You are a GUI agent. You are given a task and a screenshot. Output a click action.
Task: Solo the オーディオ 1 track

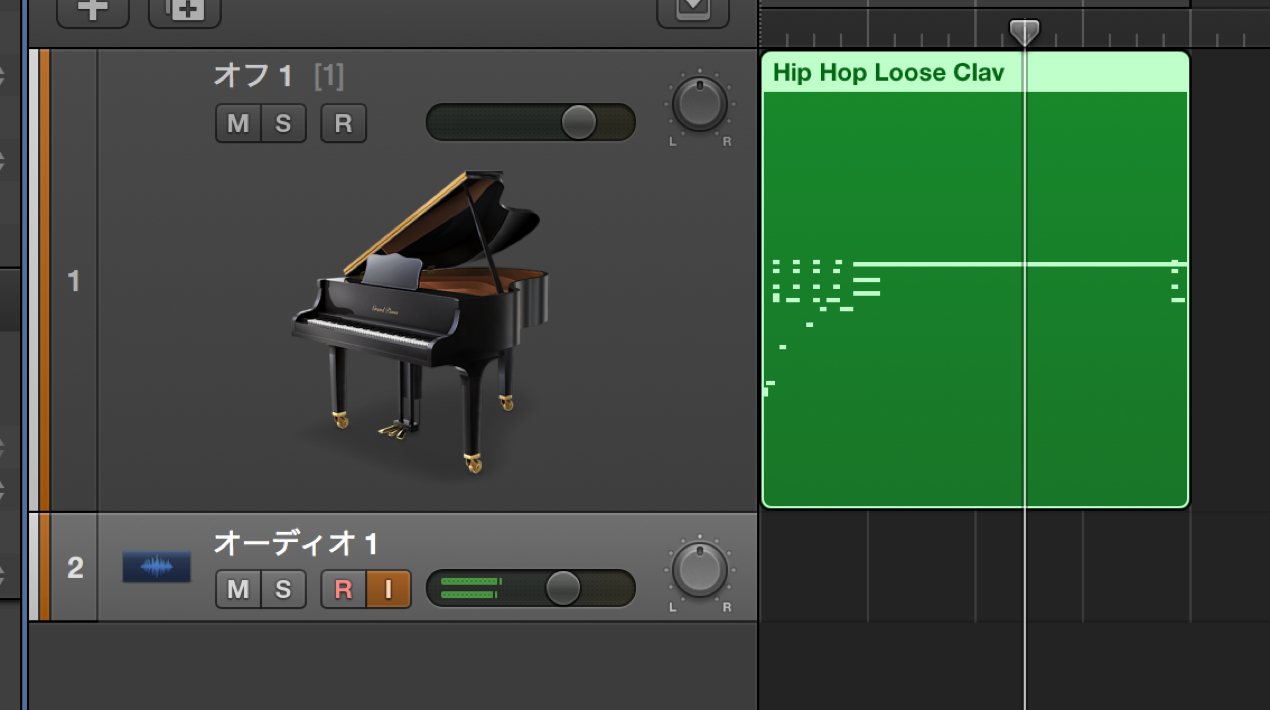tap(284, 589)
